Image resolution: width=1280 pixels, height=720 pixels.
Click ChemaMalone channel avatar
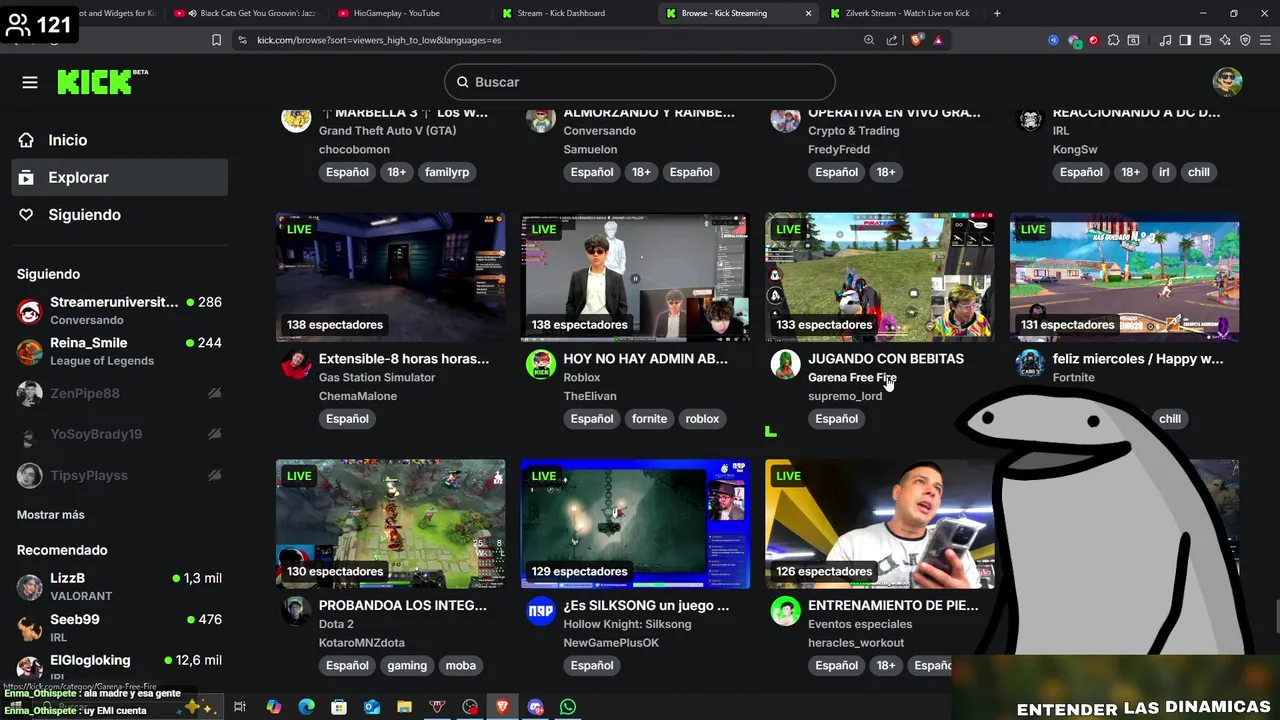coord(296,364)
